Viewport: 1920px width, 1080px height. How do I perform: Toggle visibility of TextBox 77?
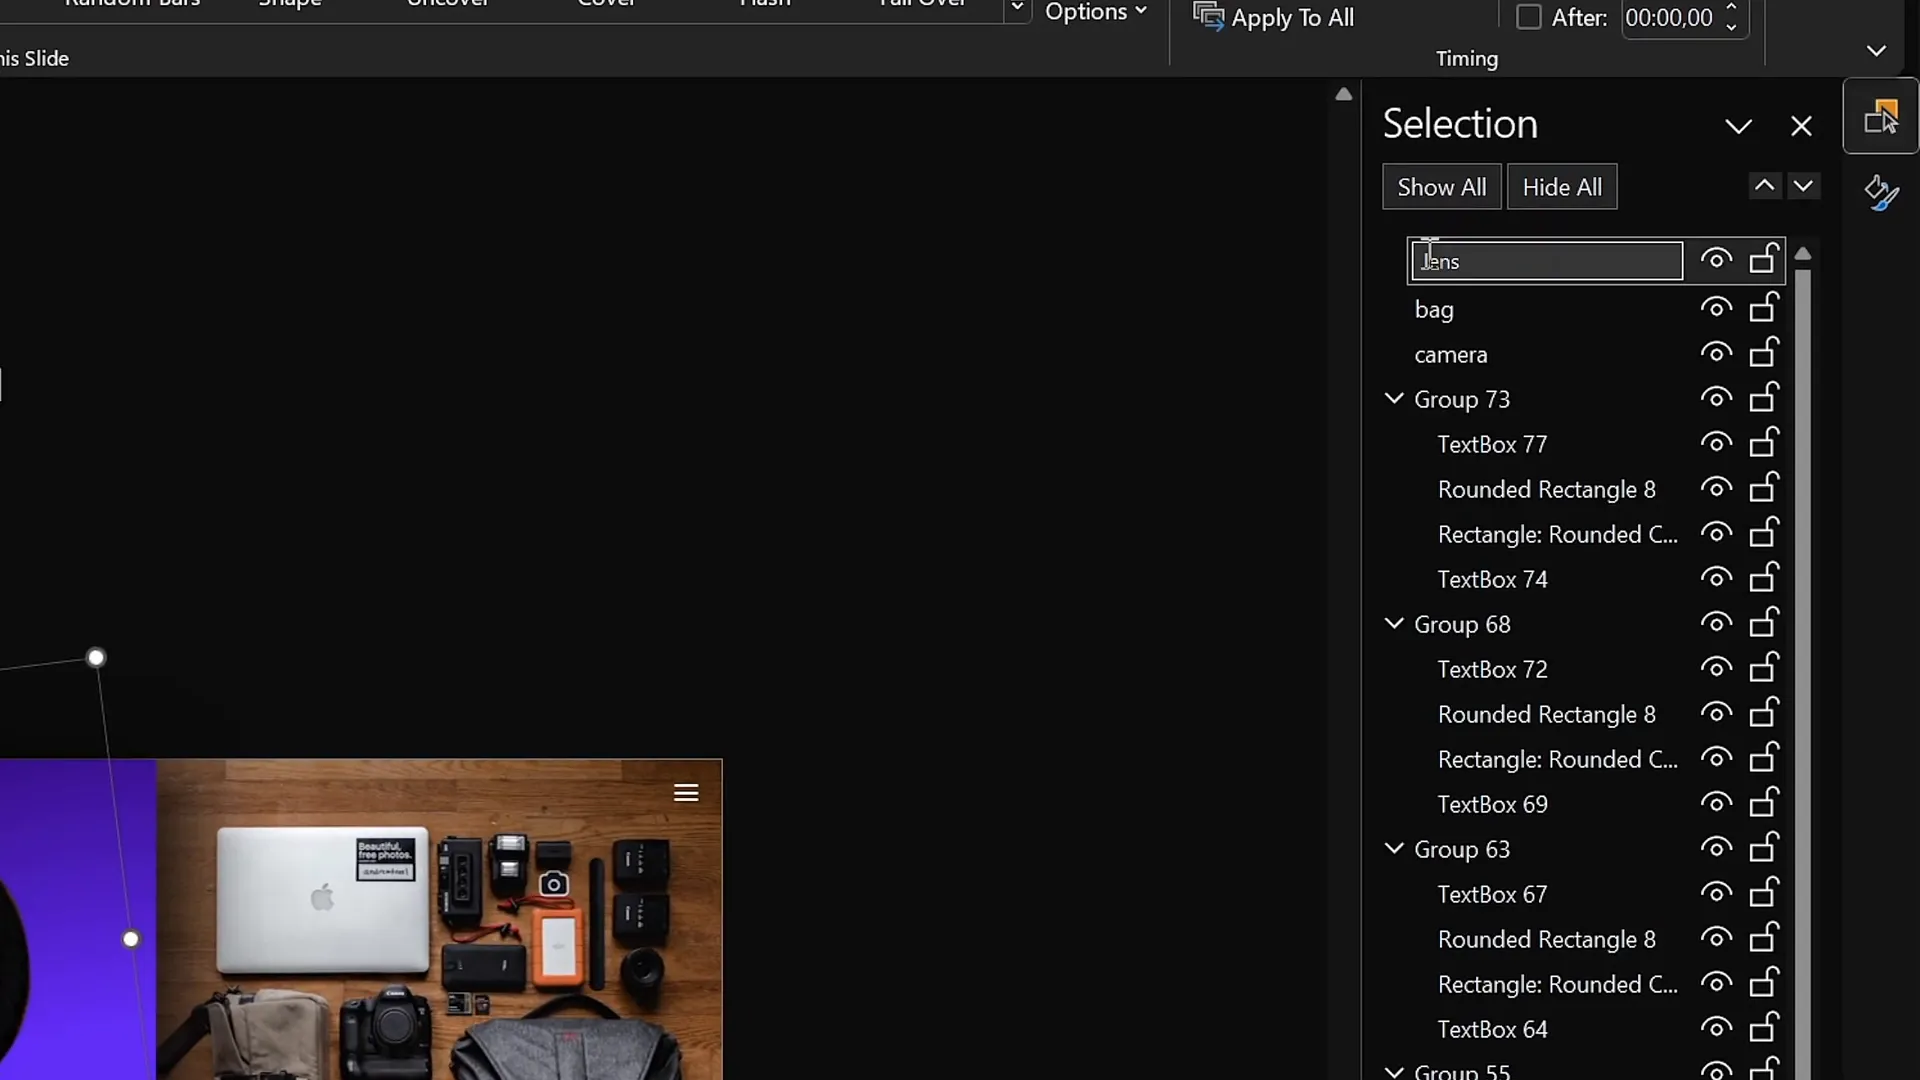pyautogui.click(x=1716, y=443)
